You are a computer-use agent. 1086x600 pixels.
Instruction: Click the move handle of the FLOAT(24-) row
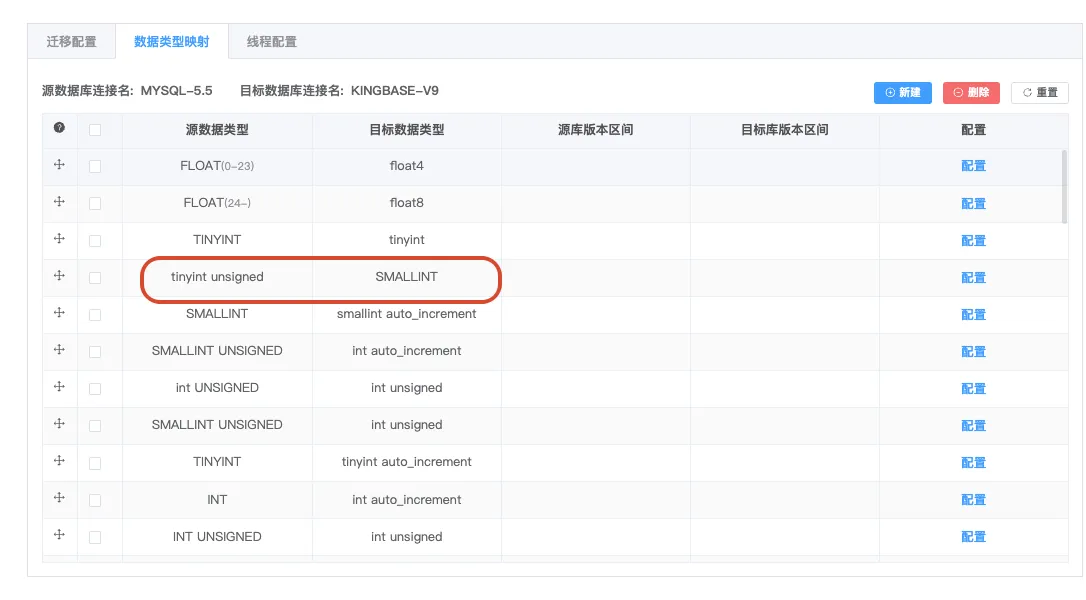pyautogui.click(x=60, y=202)
